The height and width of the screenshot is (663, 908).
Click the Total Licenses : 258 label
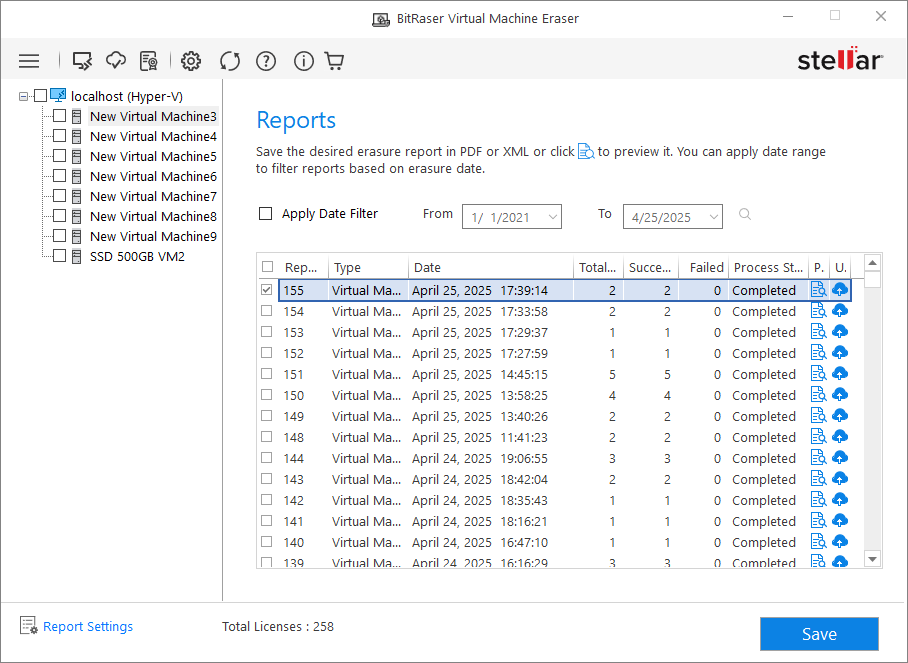point(278,627)
